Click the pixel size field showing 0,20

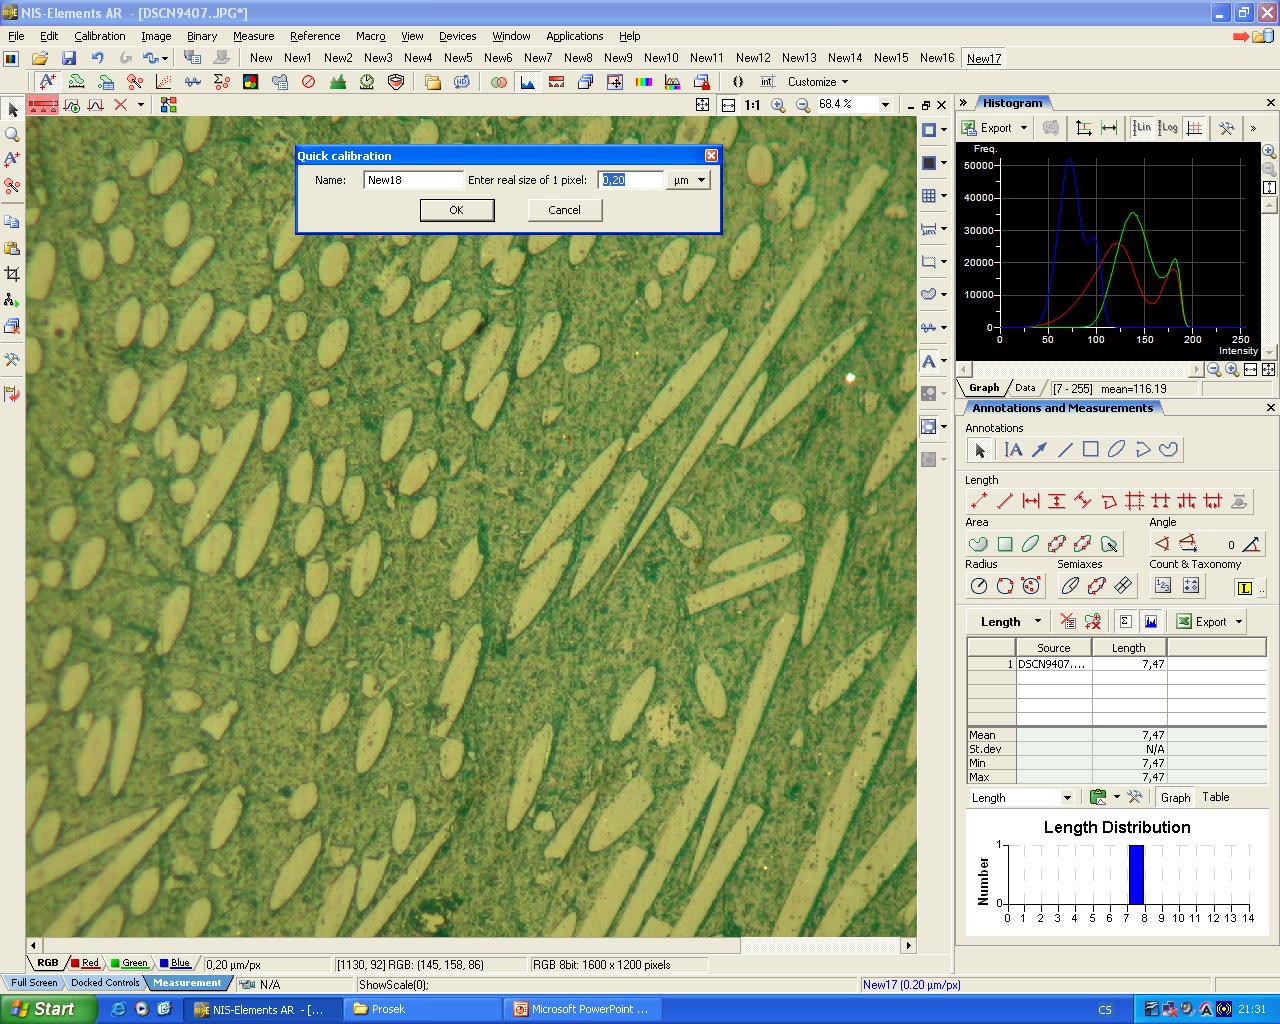[631, 180]
